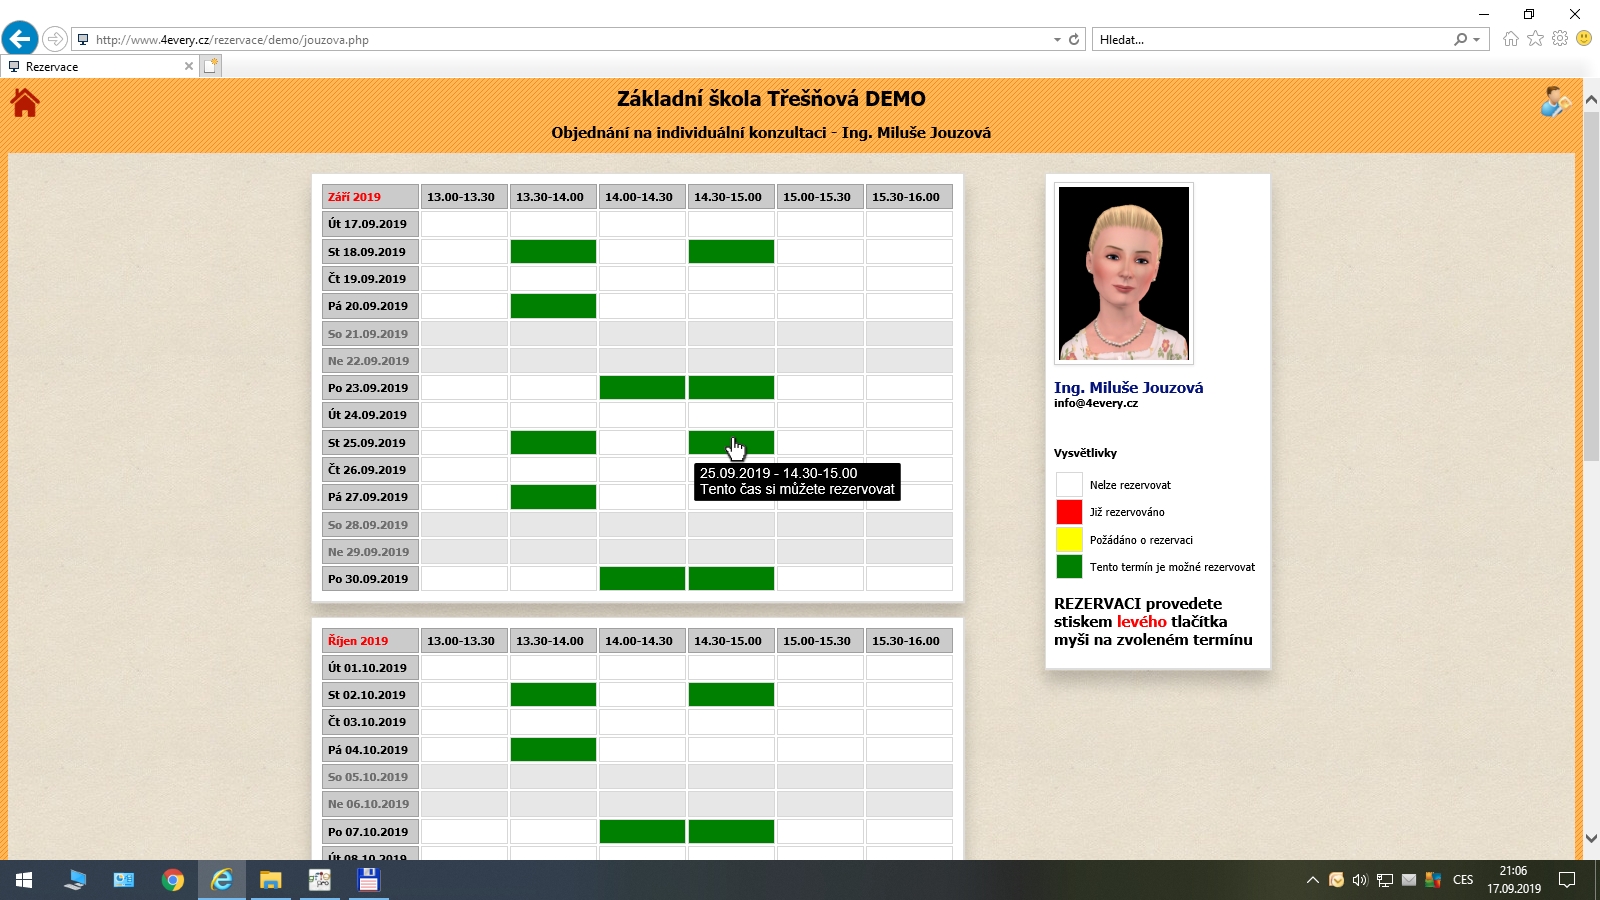
Task: Click the 'Út 17.09.2019' date row label
Action: click(370, 224)
